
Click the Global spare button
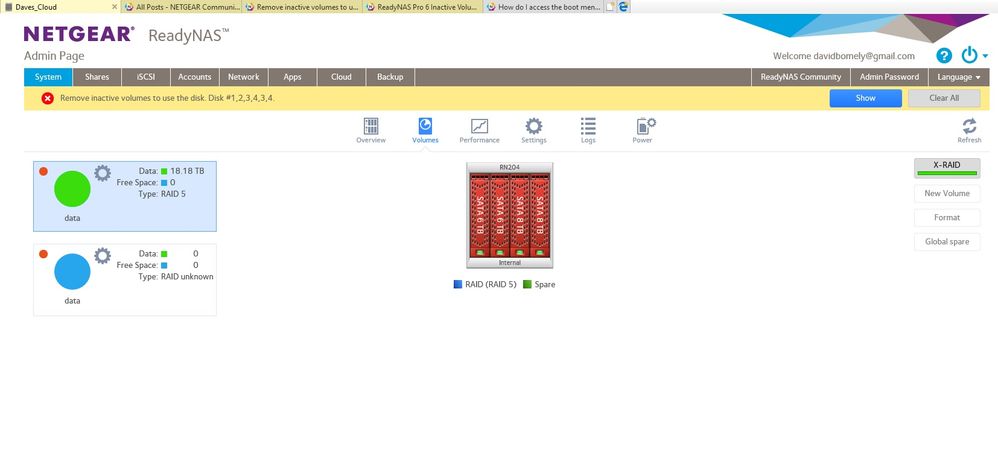pos(947,242)
